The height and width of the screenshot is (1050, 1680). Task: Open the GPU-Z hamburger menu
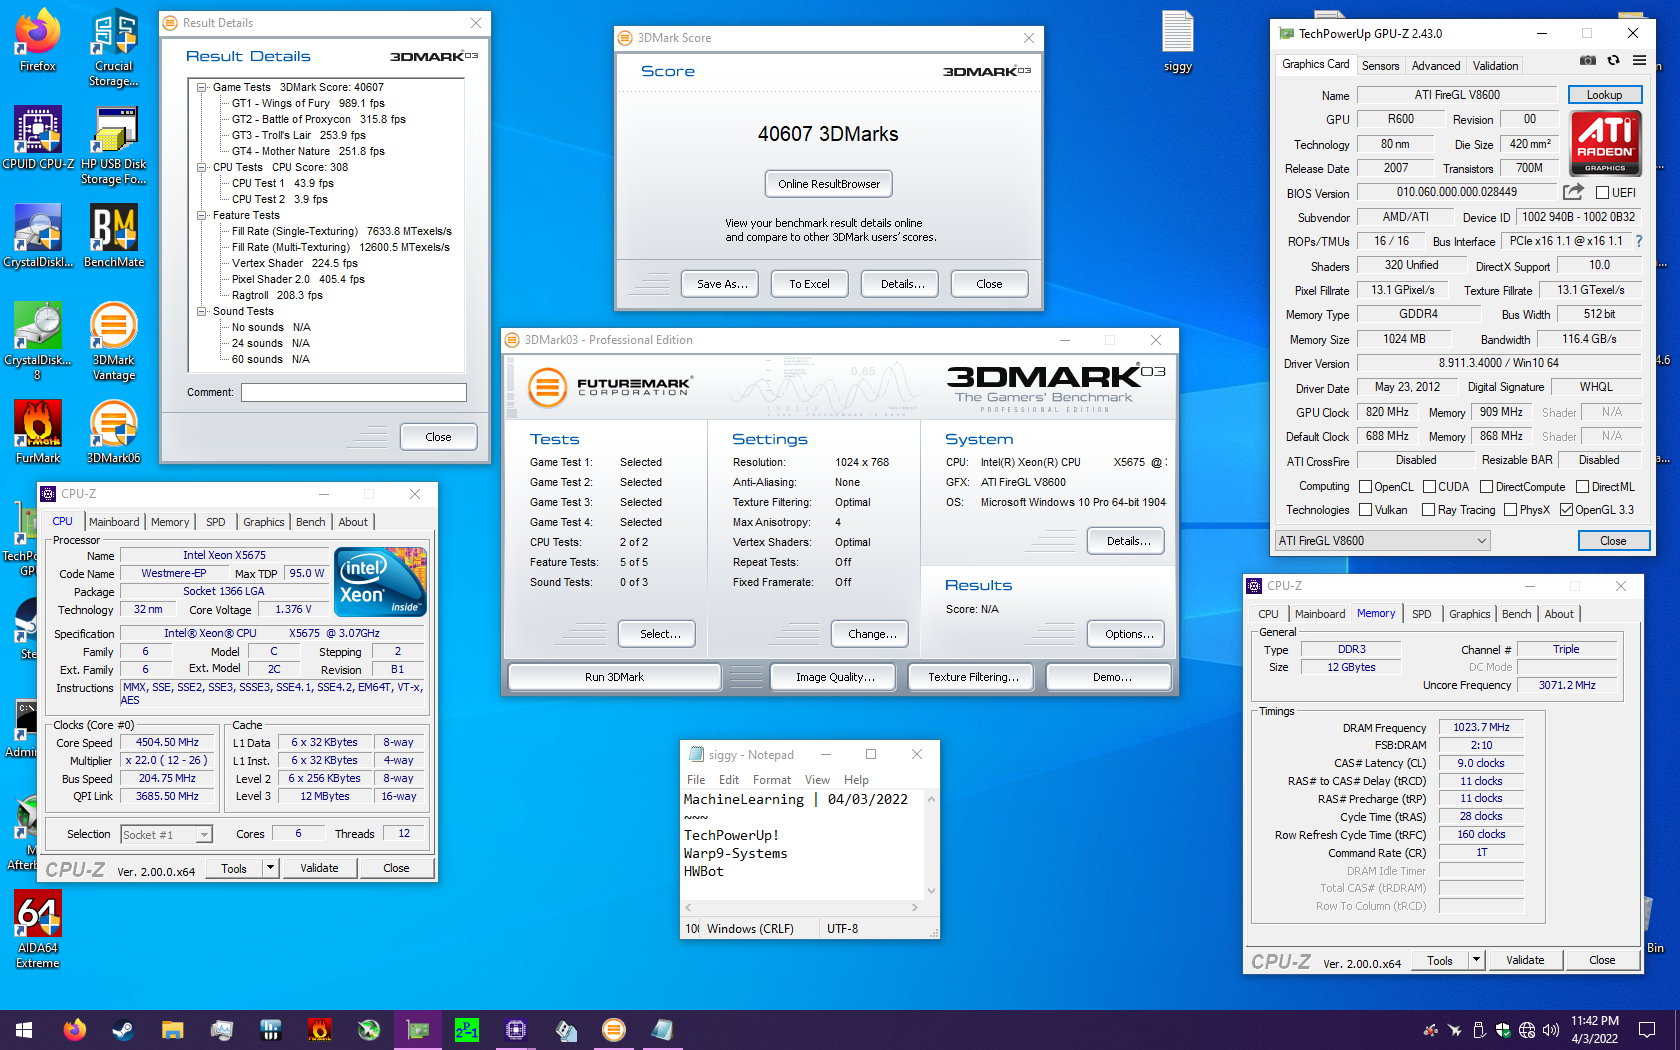click(x=1639, y=61)
